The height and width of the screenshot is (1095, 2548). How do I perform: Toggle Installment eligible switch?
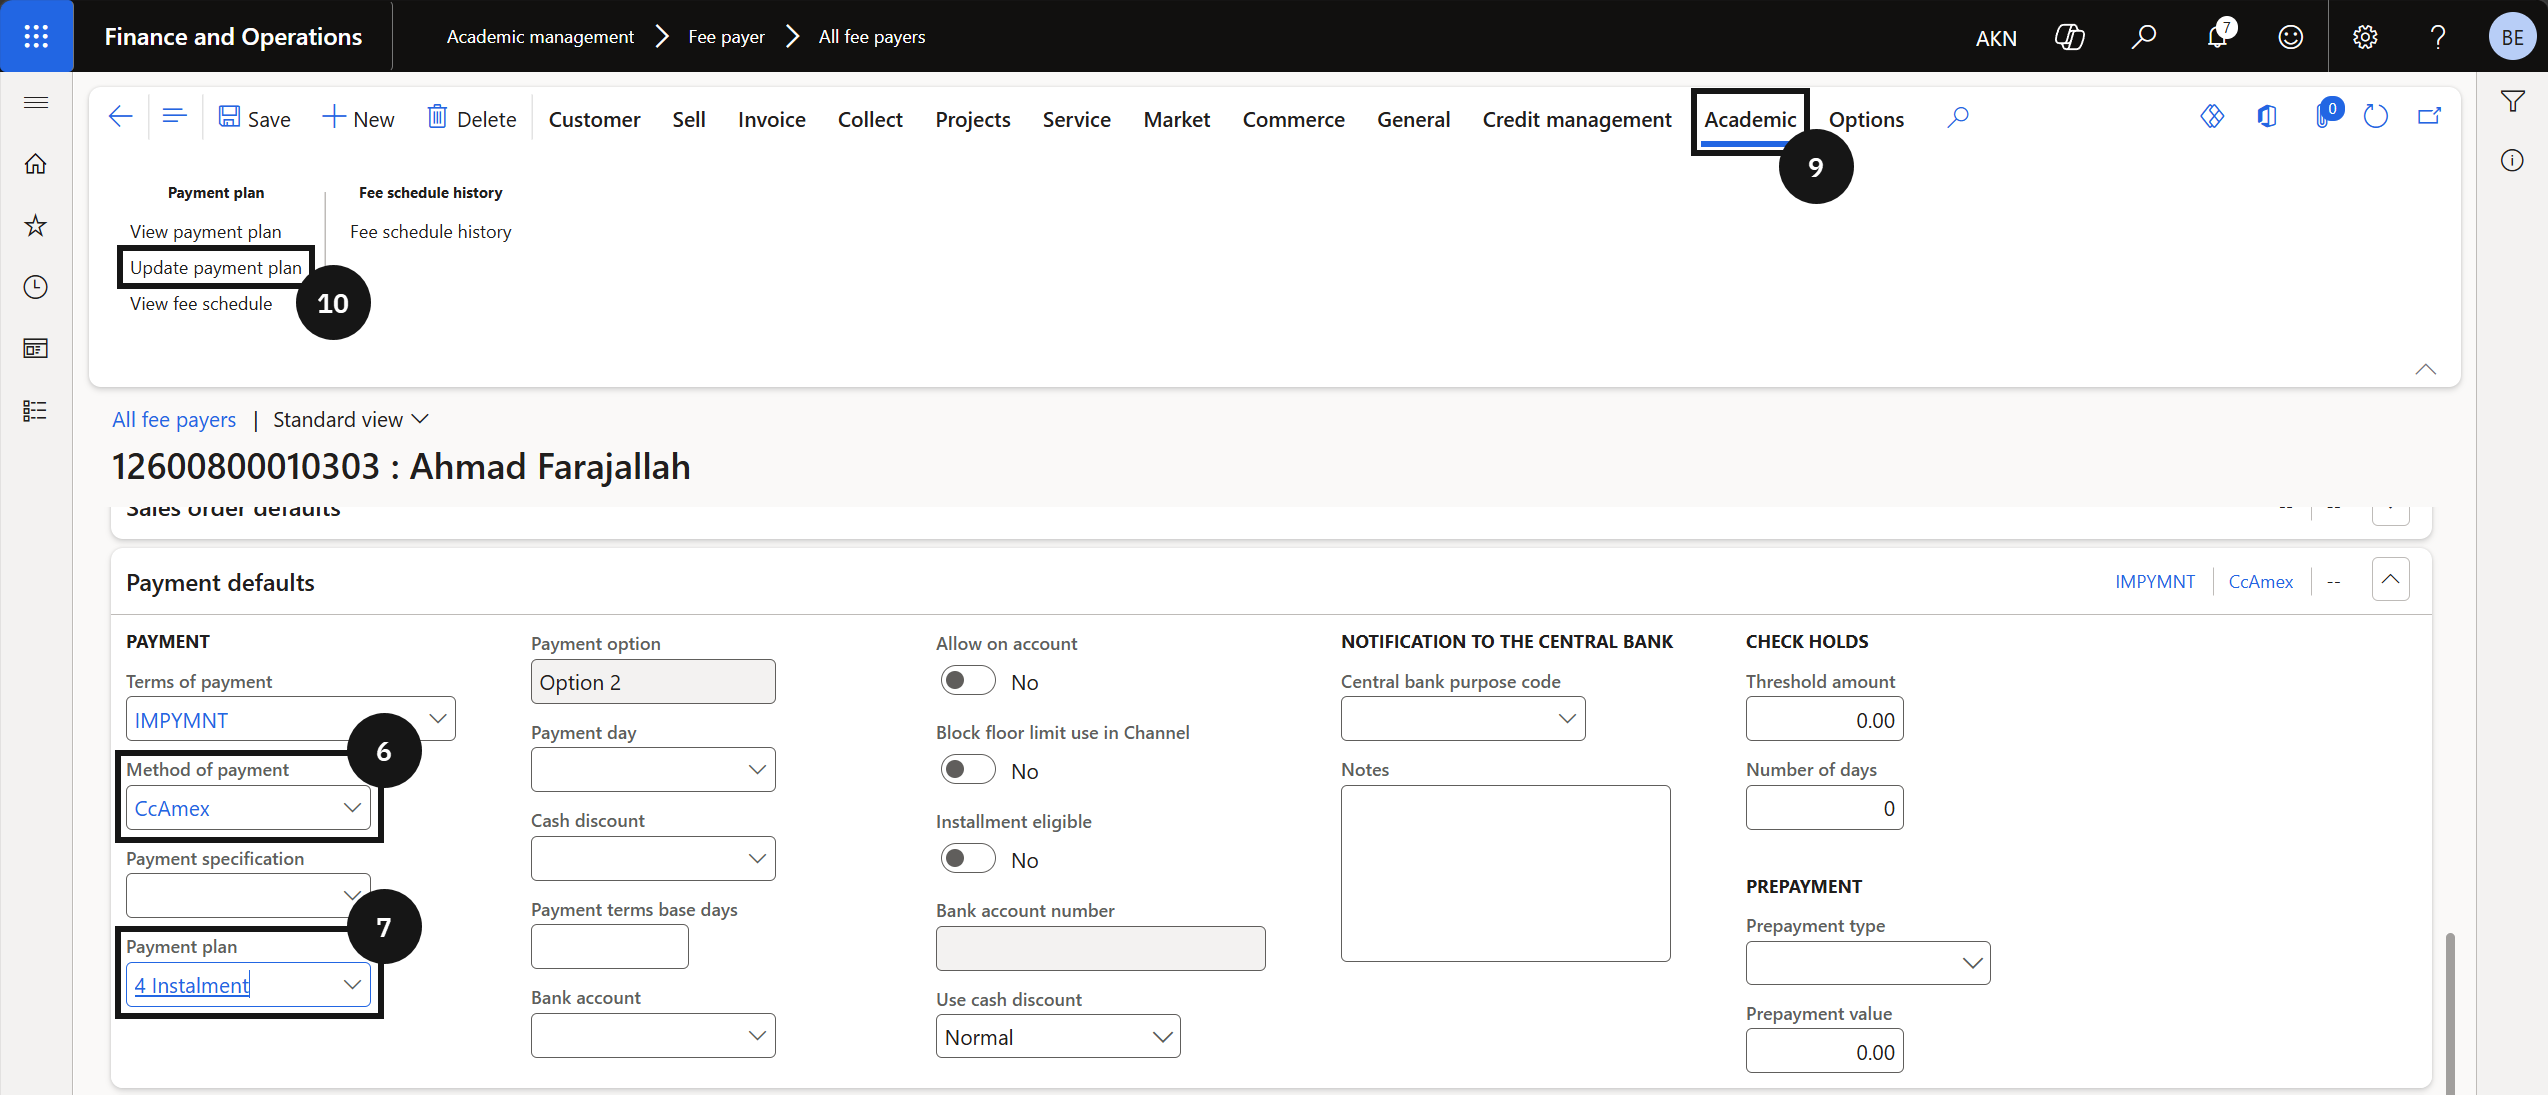tap(968, 859)
